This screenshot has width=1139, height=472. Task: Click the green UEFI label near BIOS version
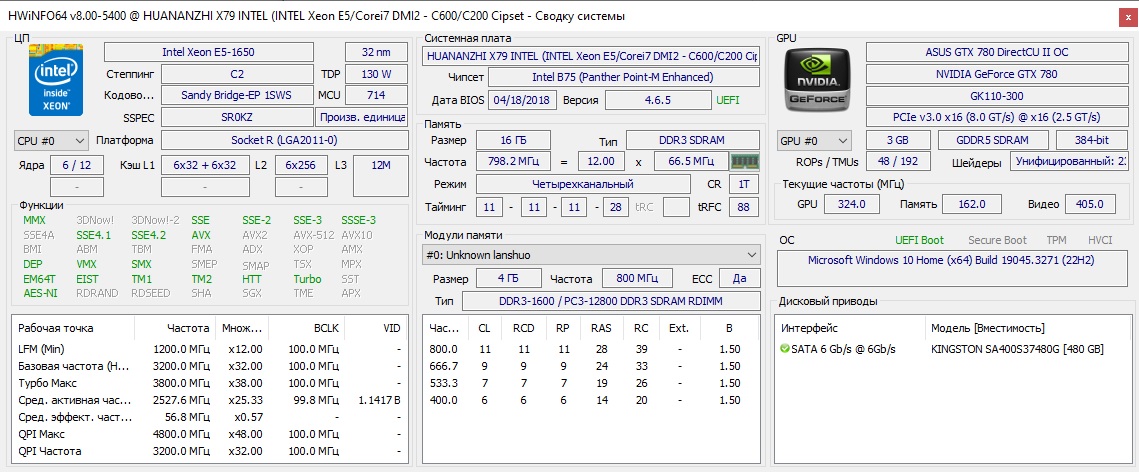[729, 100]
